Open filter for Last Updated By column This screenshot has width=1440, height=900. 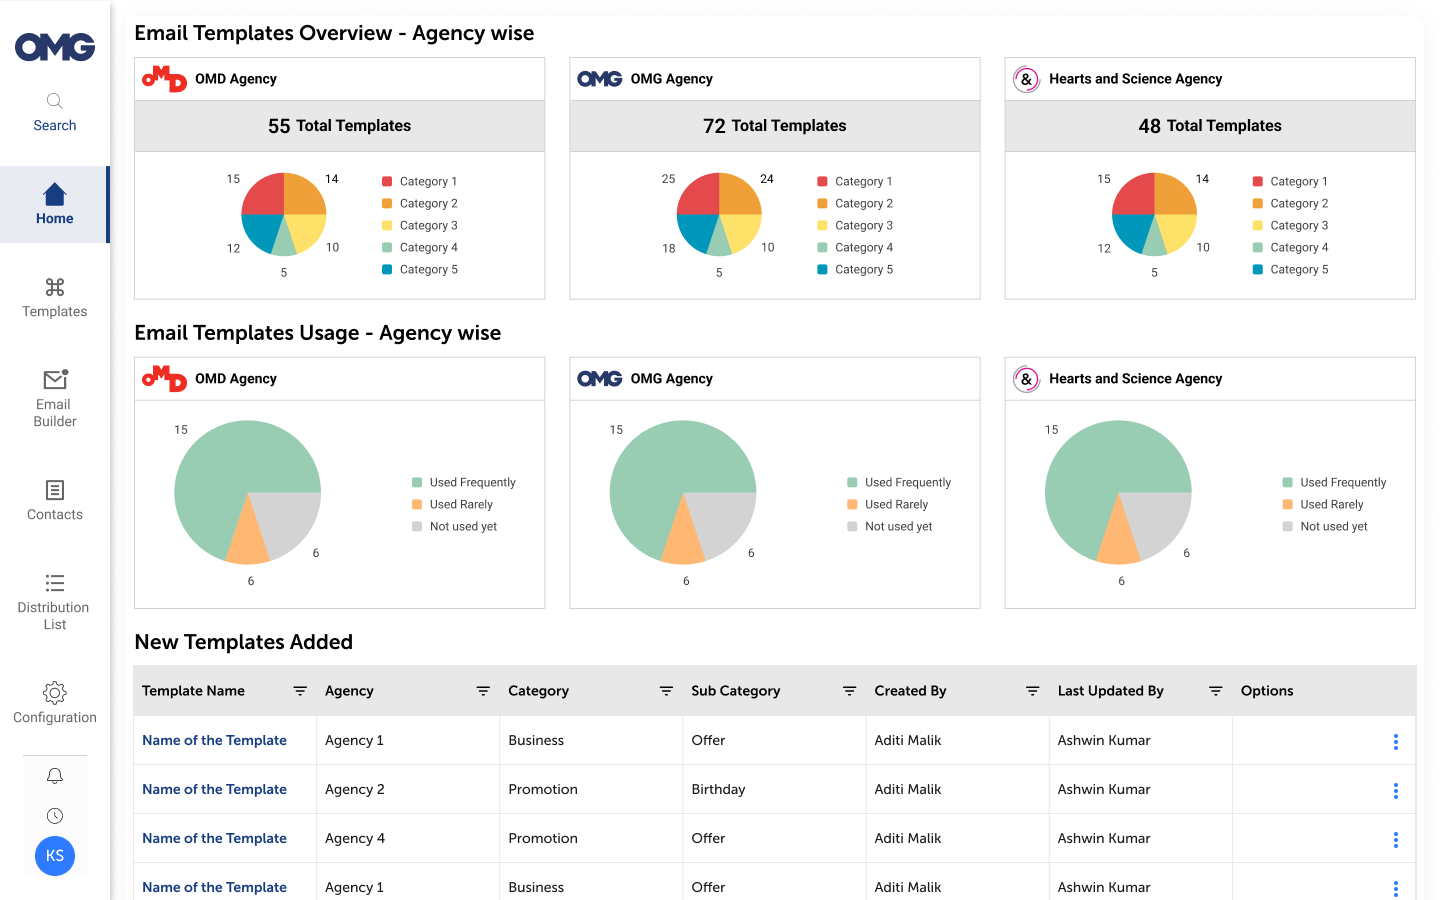[x=1216, y=691]
